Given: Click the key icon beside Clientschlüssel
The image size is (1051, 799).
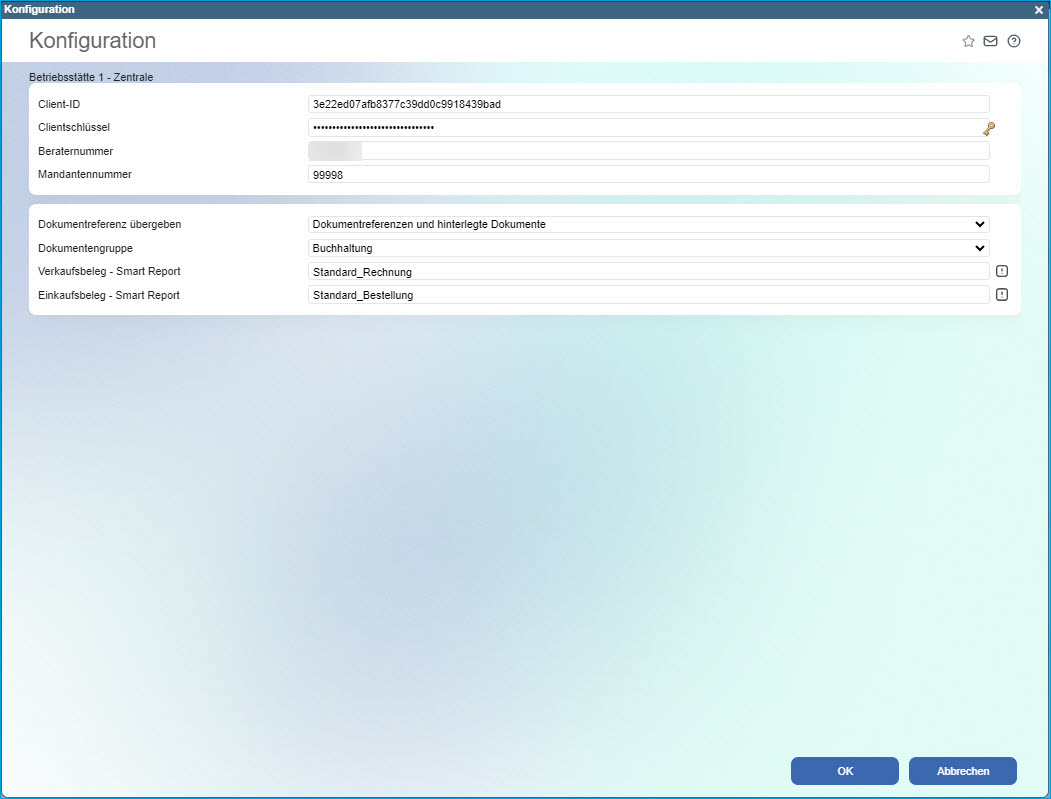Looking at the screenshot, I should [989, 128].
